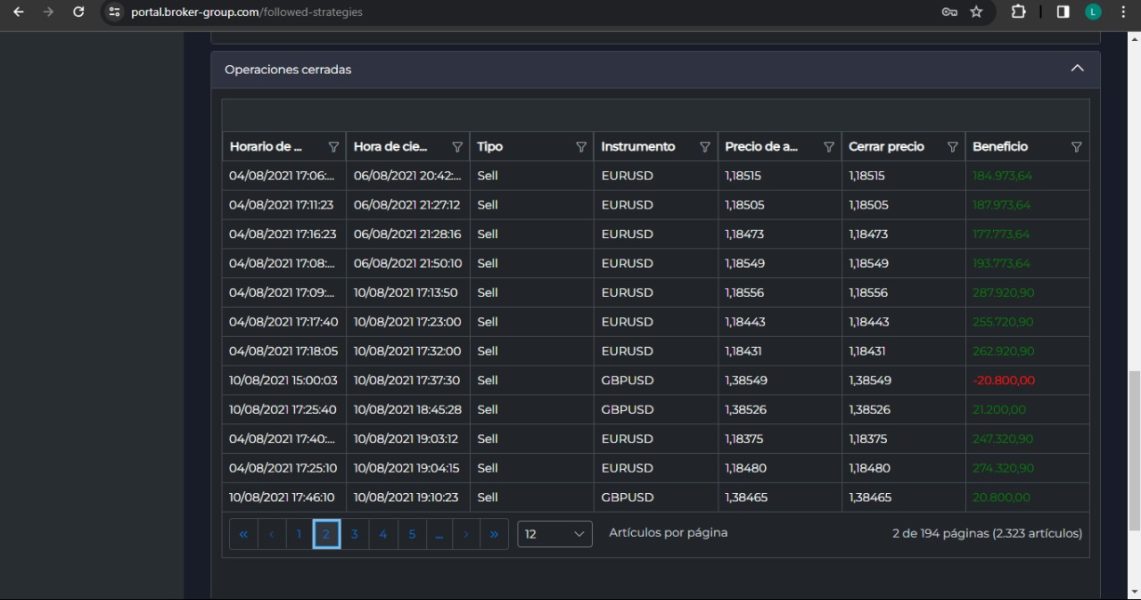Select open time 10/08/2021 15:00:03
This screenshot has height=600, width=1141.
pos(283,380)
